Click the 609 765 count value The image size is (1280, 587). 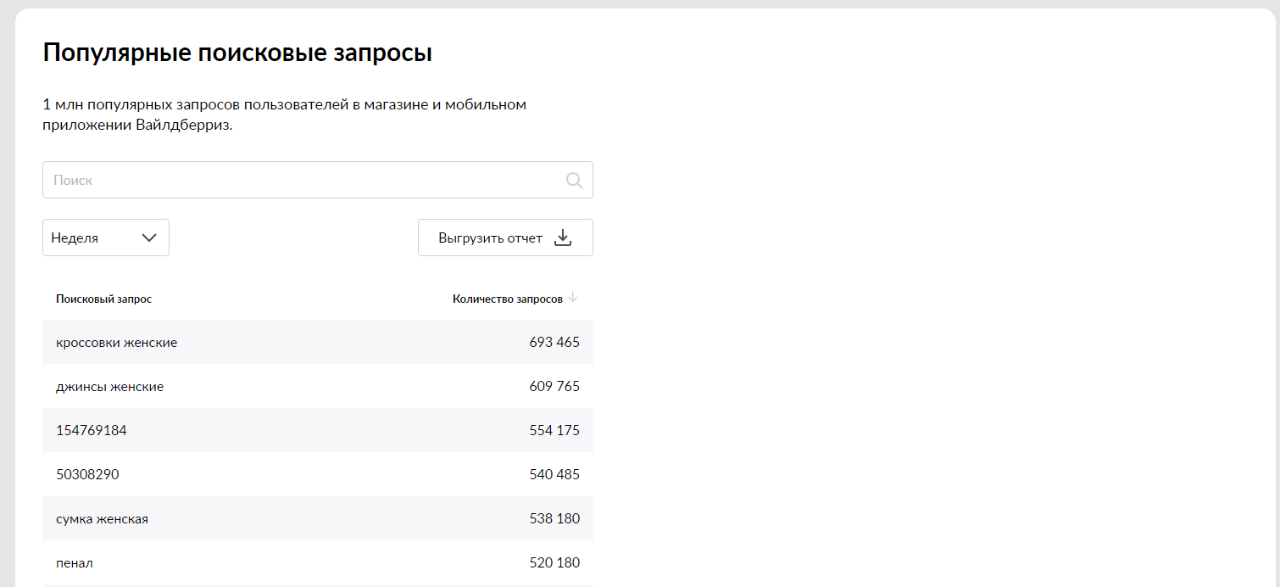tap(555, 386)
